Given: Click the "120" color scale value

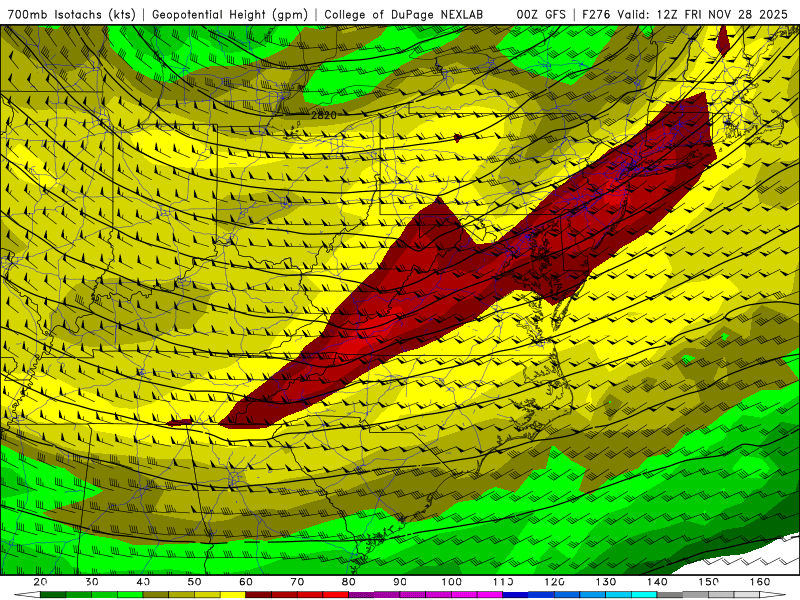Looking at the screenshot, I should pos(555,582).
